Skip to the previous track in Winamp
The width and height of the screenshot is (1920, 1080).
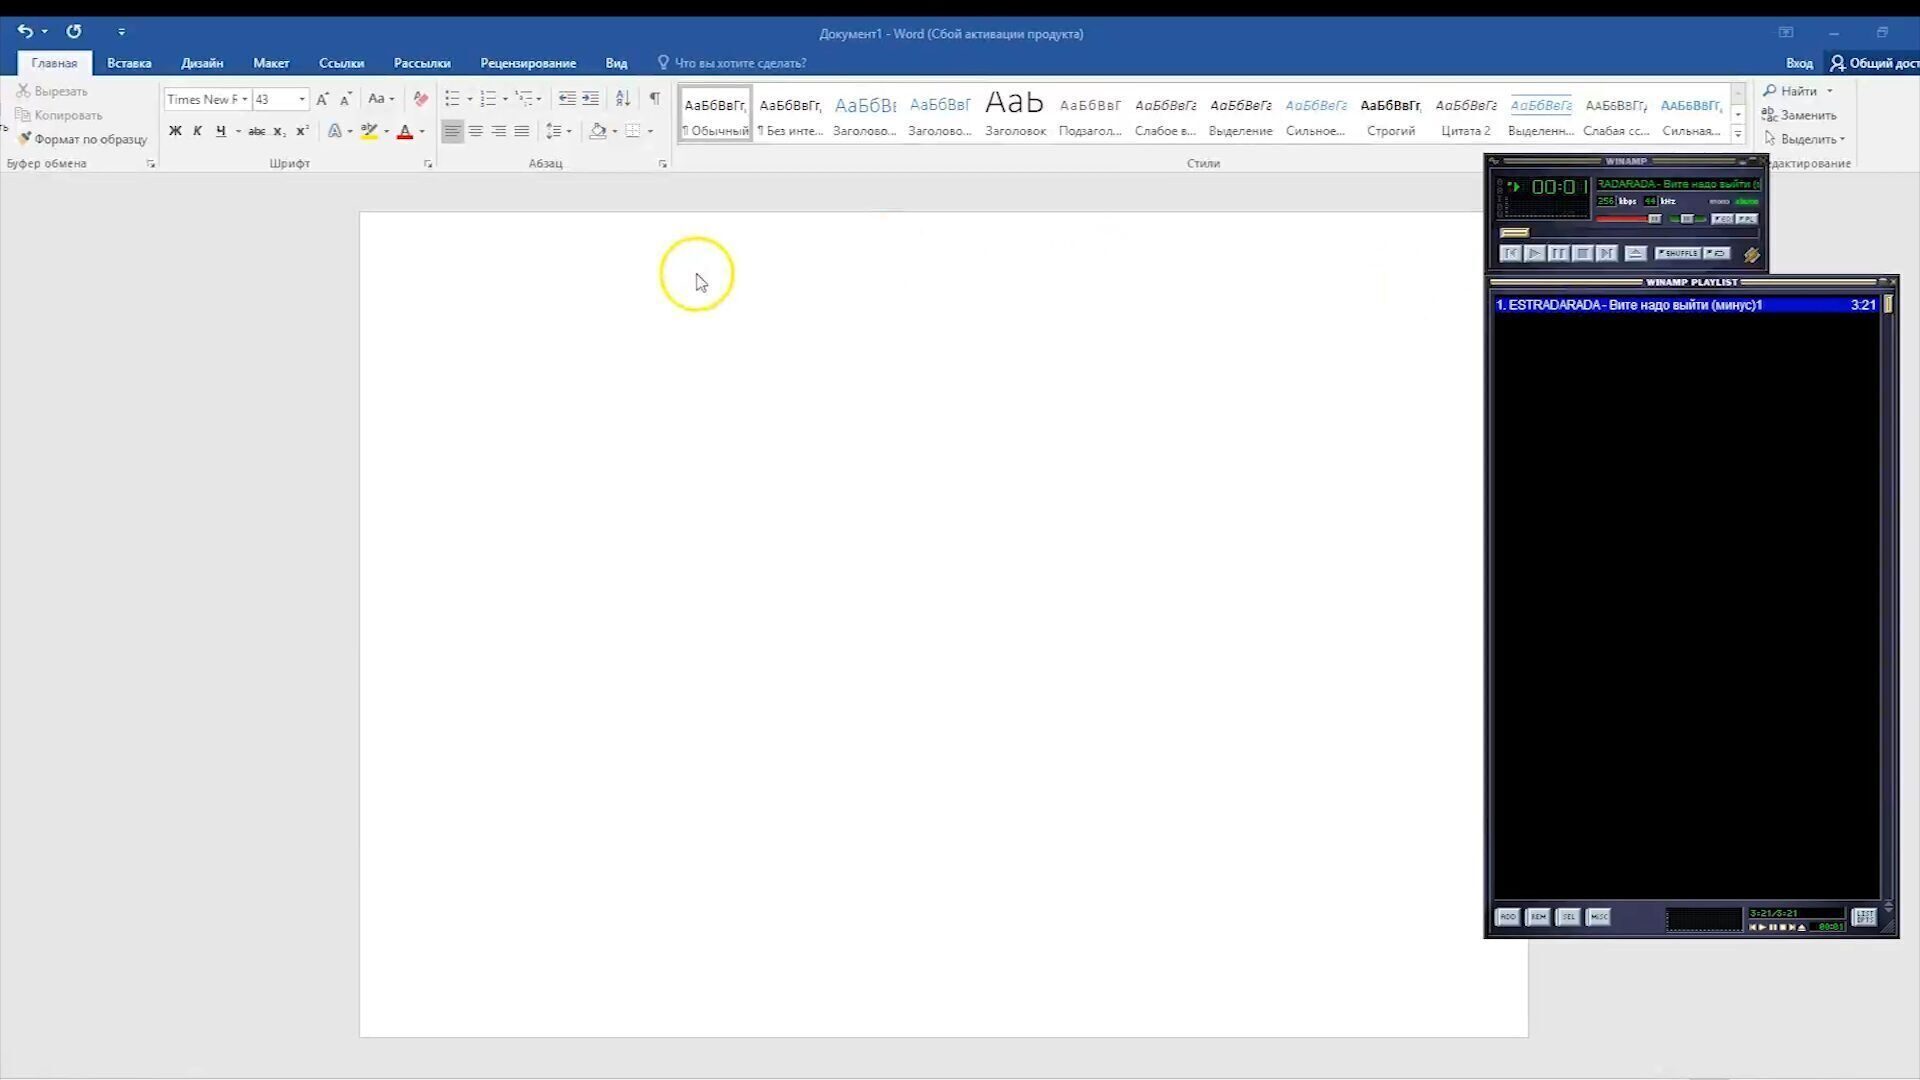coord(1510,254)
